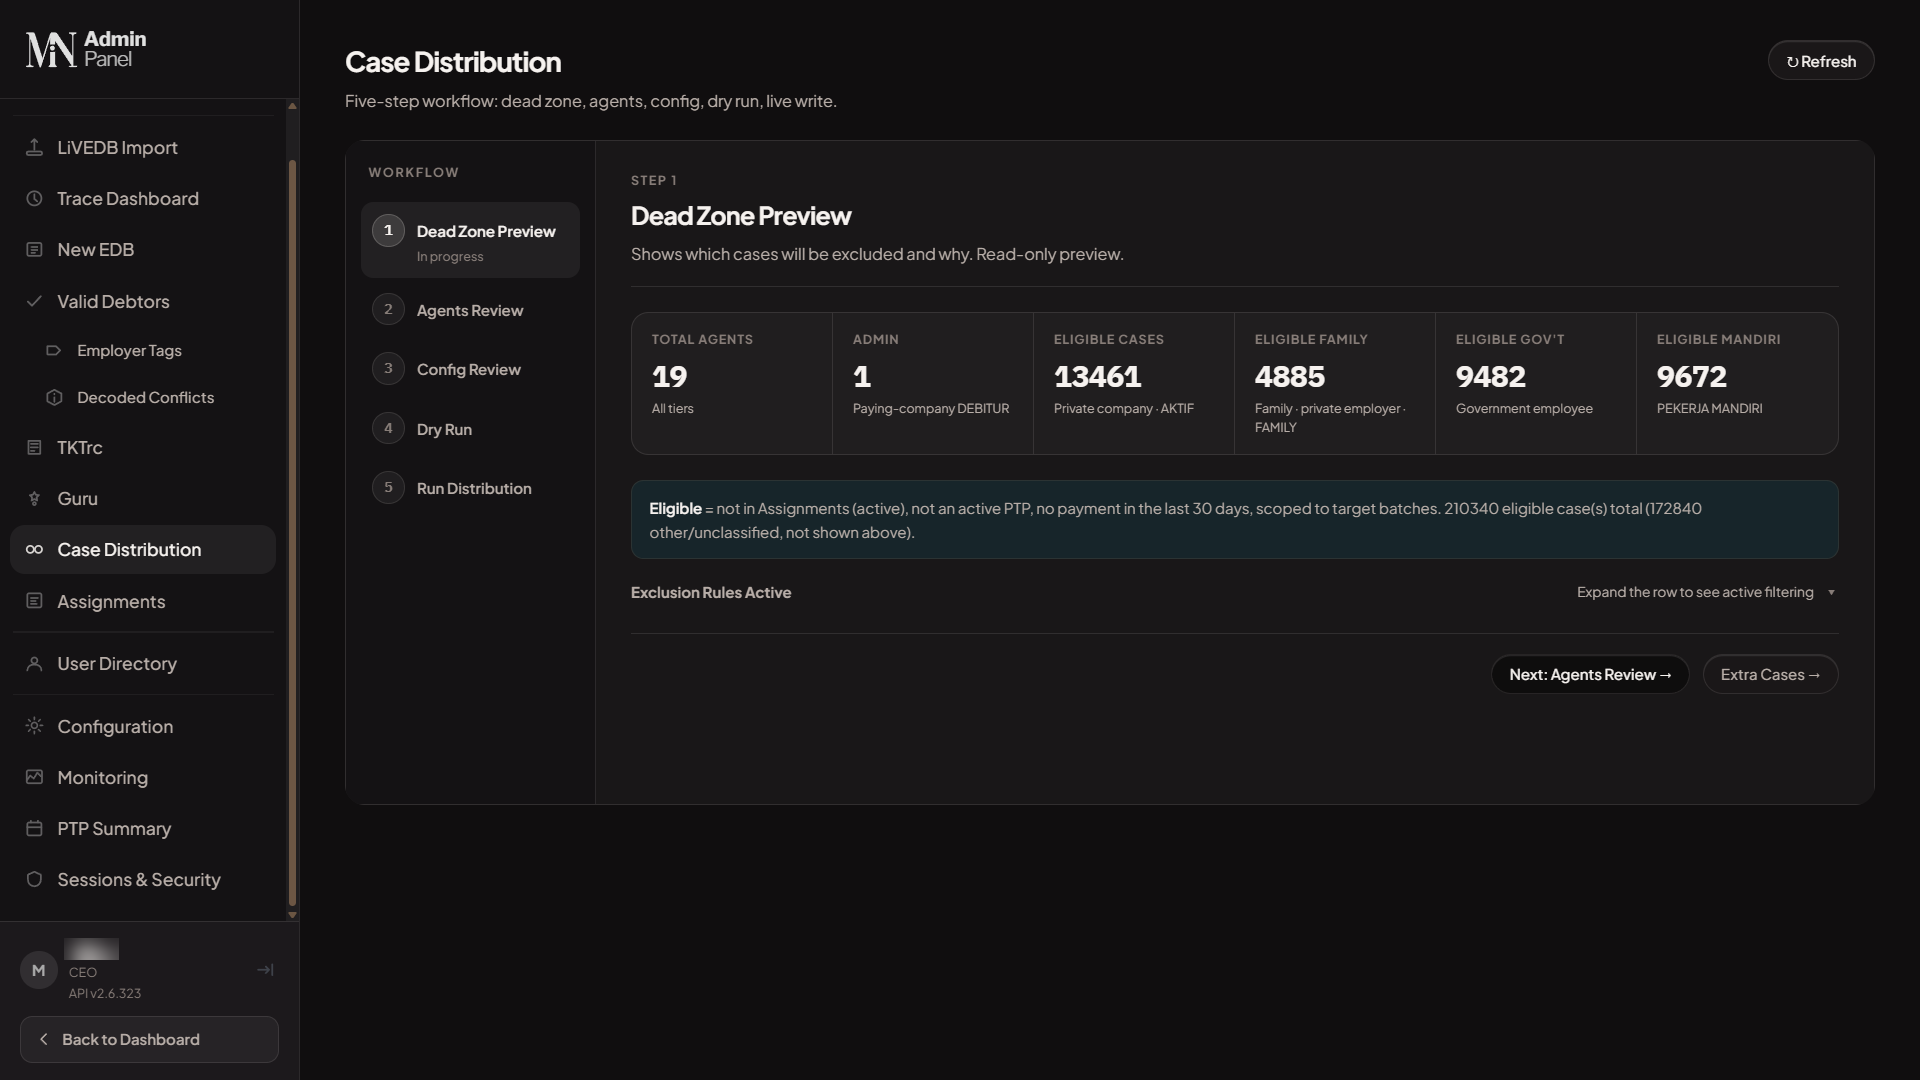The width and height of the screenshot is (1920, 1080).
Task: Click the TKTrc list icon
Action: pos(34,447)
